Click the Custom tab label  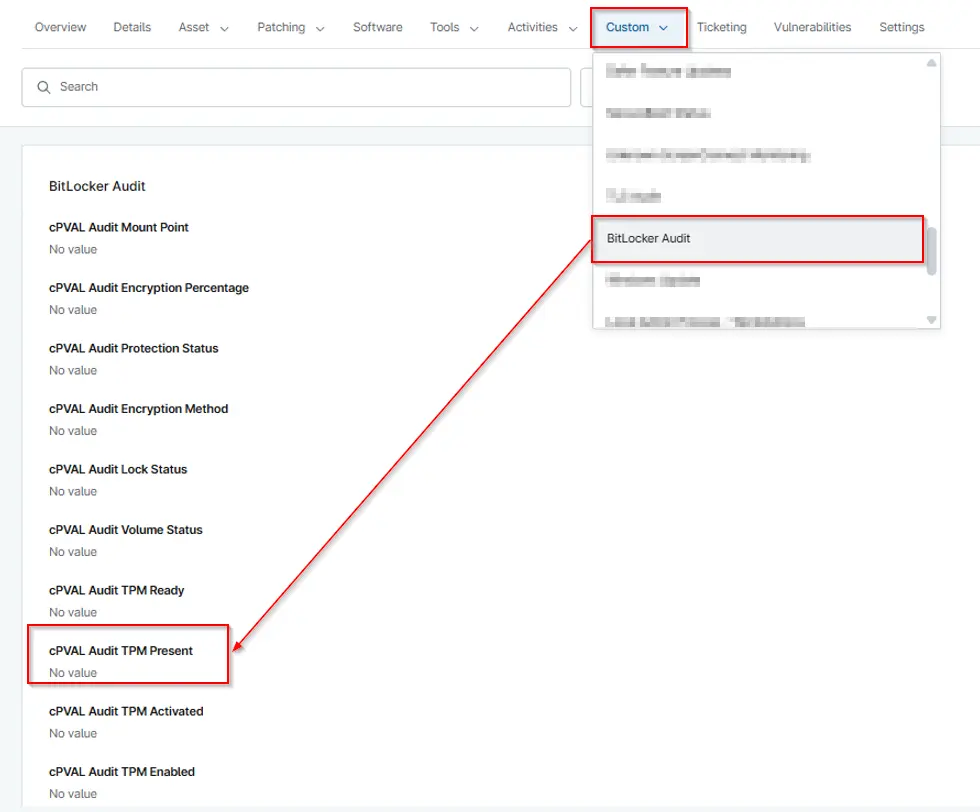[628, 28]
